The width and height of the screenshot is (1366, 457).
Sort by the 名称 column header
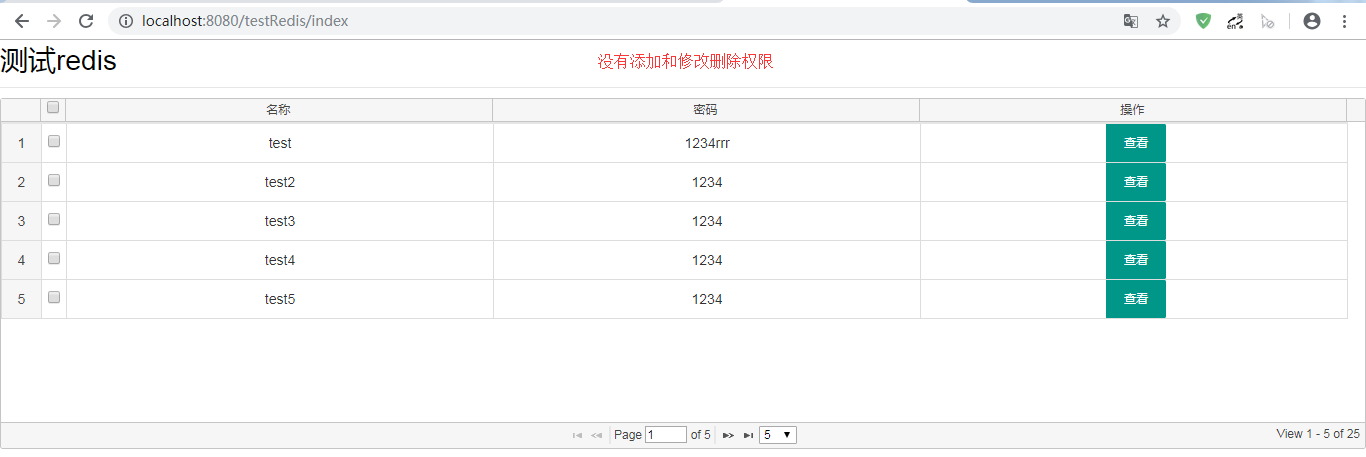(x=279, y=110)
